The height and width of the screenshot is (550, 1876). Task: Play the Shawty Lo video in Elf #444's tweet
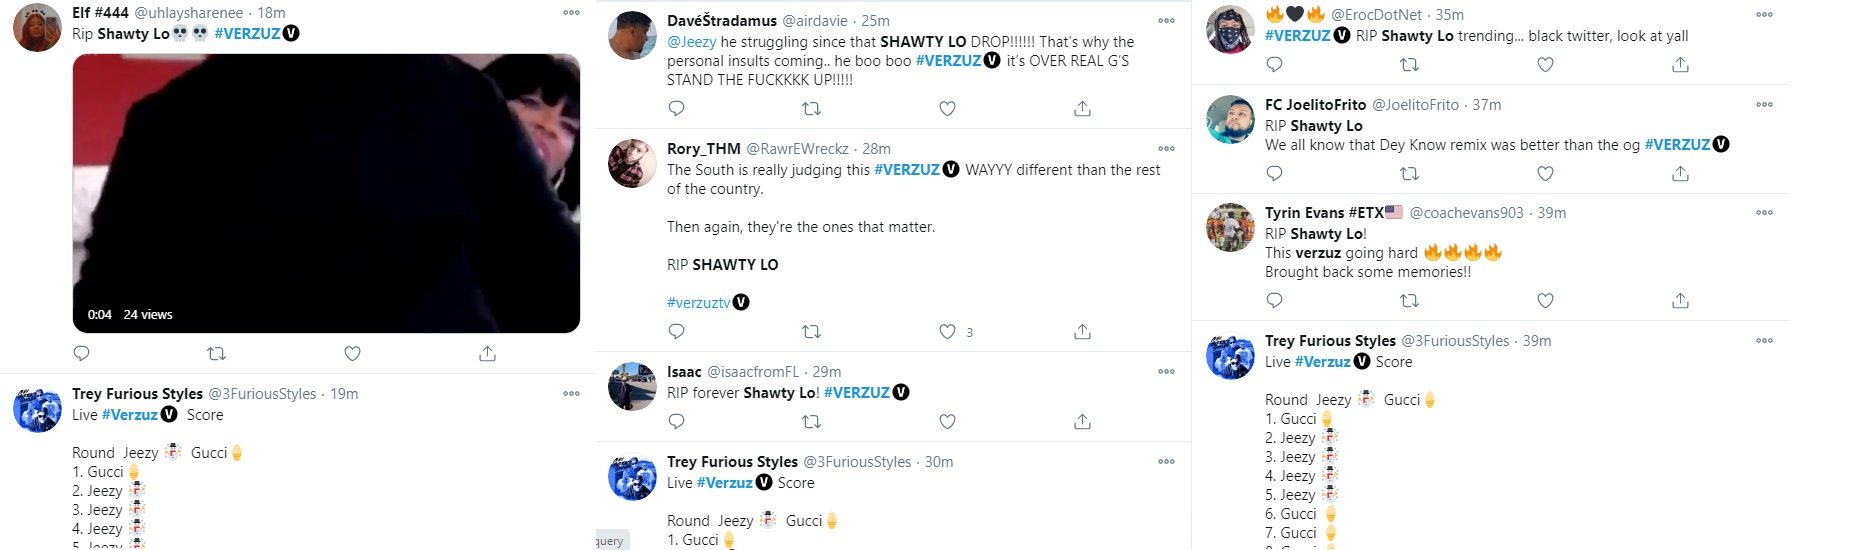point(326,193)
